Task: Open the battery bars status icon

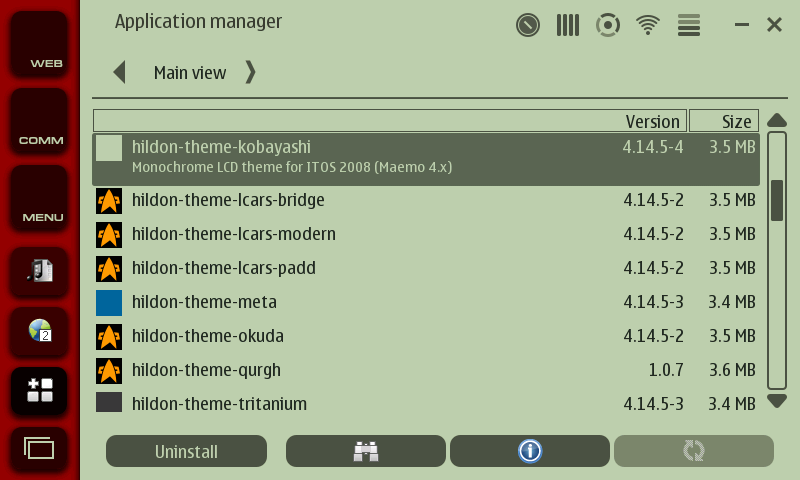Action: pyautogui.click(x=568, y=24)
